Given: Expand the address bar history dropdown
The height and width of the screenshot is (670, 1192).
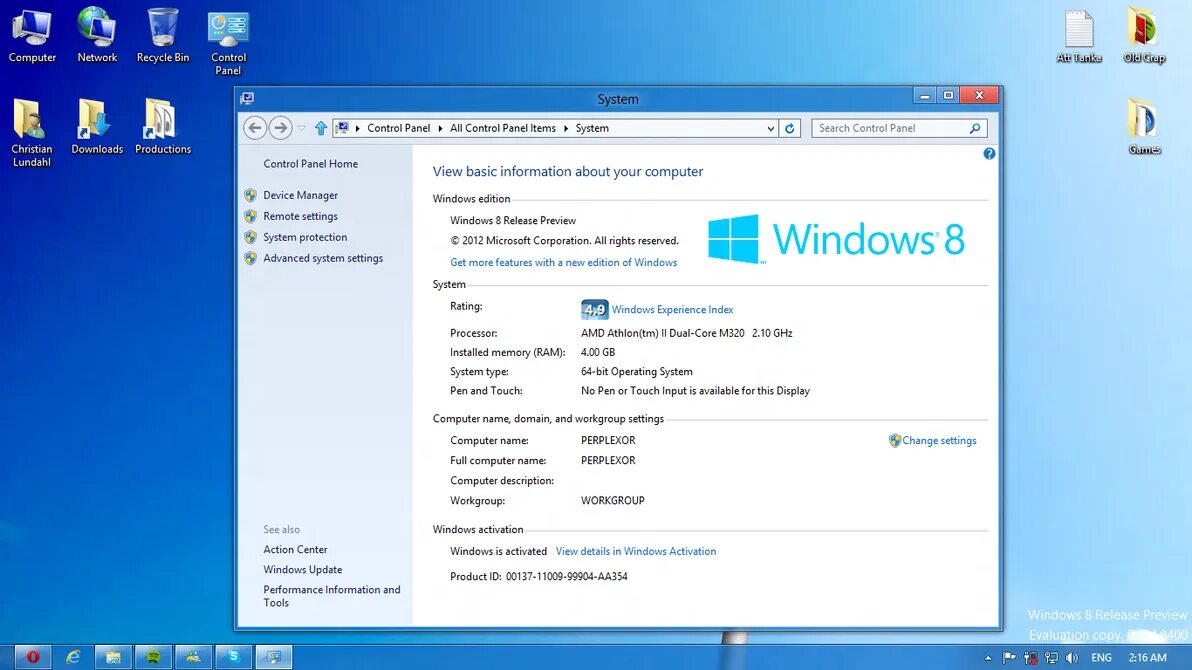Looking at the screenshot, I should [770, 129].
